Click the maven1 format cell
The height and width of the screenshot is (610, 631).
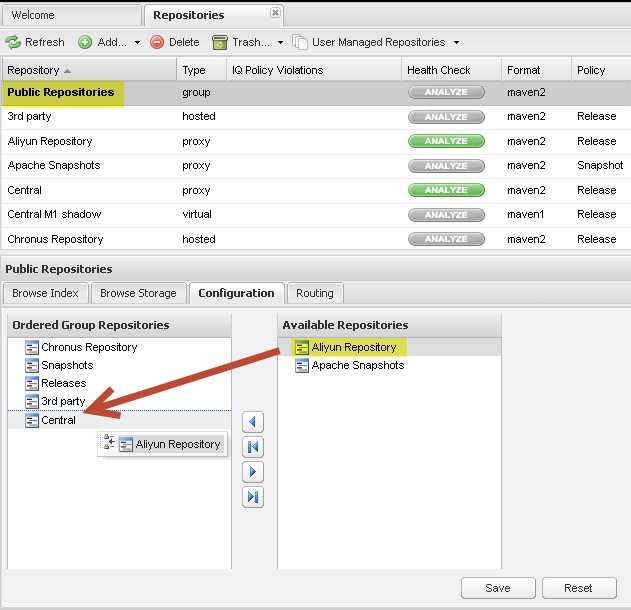click(x=526, y=214)
